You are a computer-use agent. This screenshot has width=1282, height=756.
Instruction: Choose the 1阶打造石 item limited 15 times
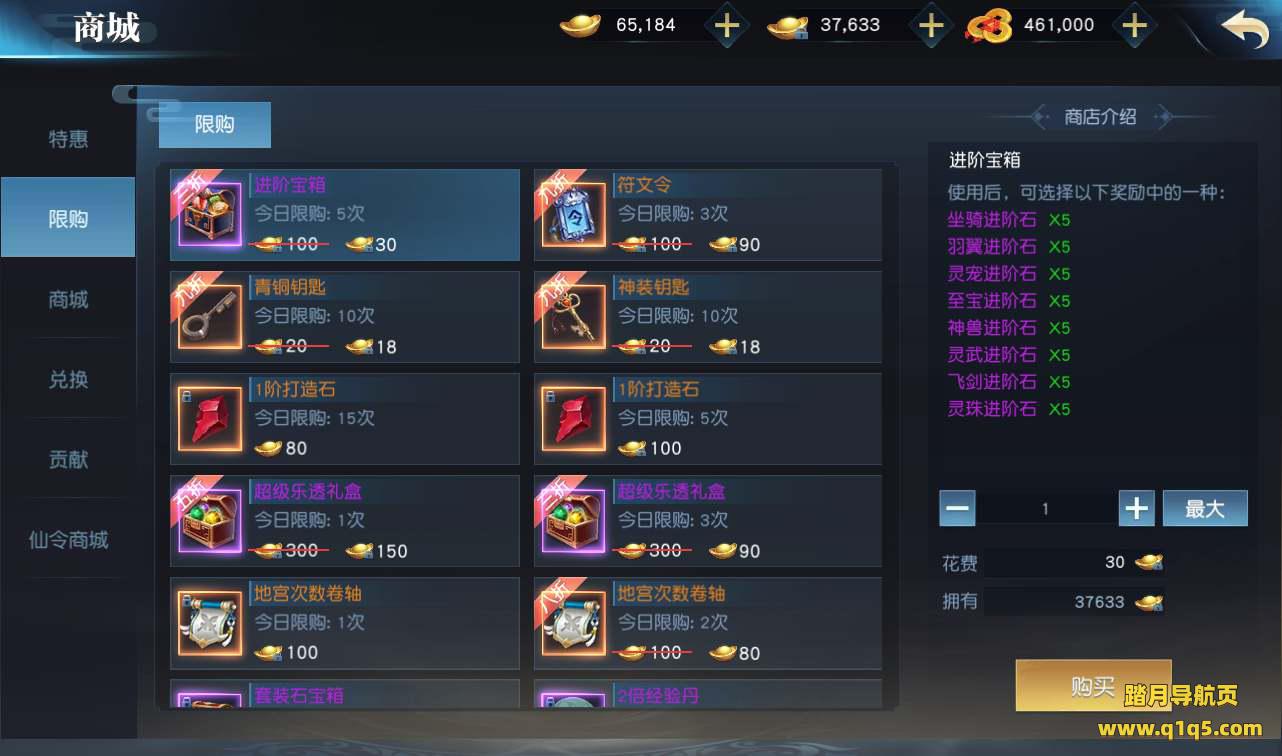345,419
